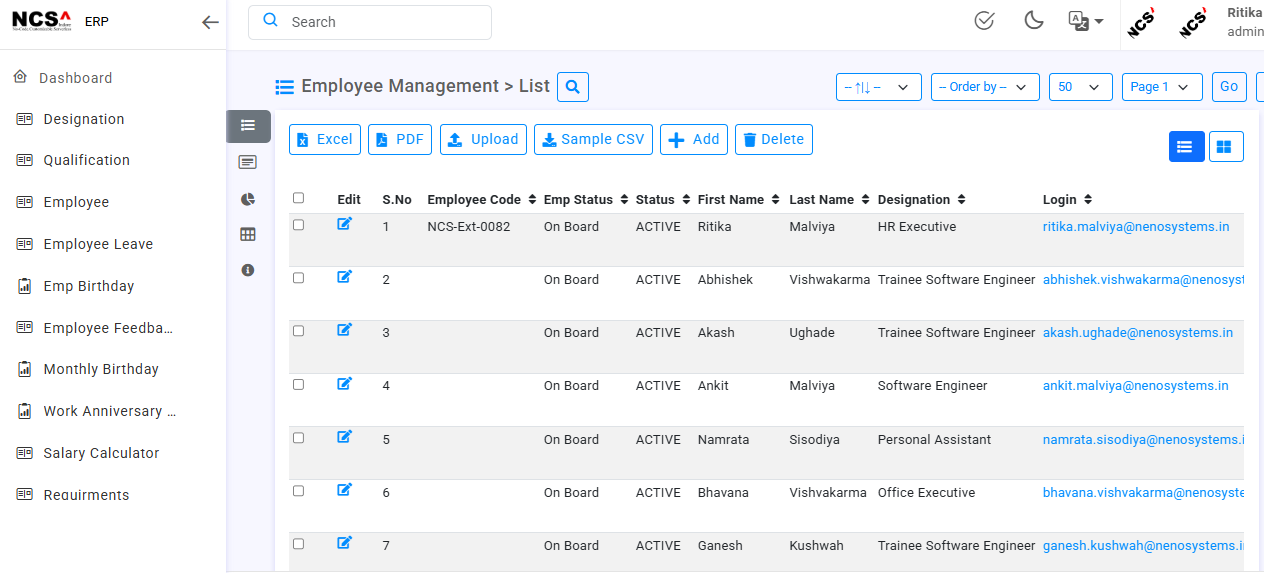The width and height of the screenshot is (1264, 573).
Task: Open table layout icon in side strip
Action: 248,234
